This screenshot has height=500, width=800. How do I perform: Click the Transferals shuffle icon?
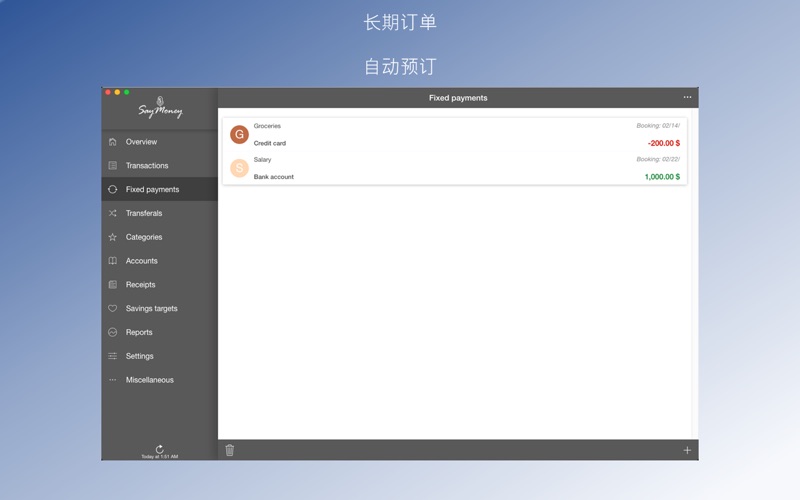pyautogui.click(x=113, y=213)
